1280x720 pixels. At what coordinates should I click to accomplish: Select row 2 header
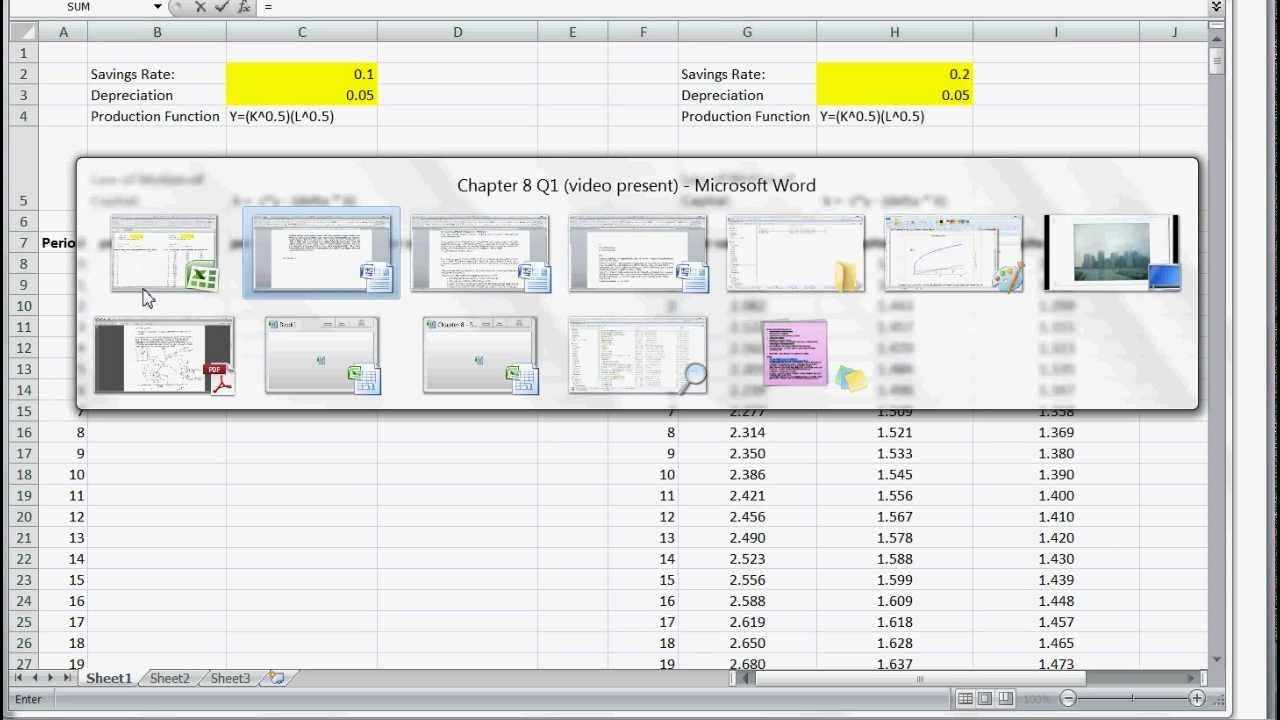point(24,74)
